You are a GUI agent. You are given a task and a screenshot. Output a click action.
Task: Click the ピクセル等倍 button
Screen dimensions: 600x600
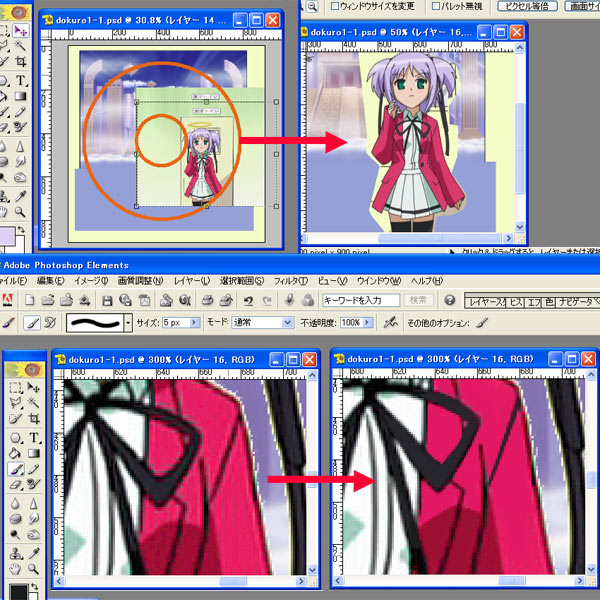click(x=527, y=6)
